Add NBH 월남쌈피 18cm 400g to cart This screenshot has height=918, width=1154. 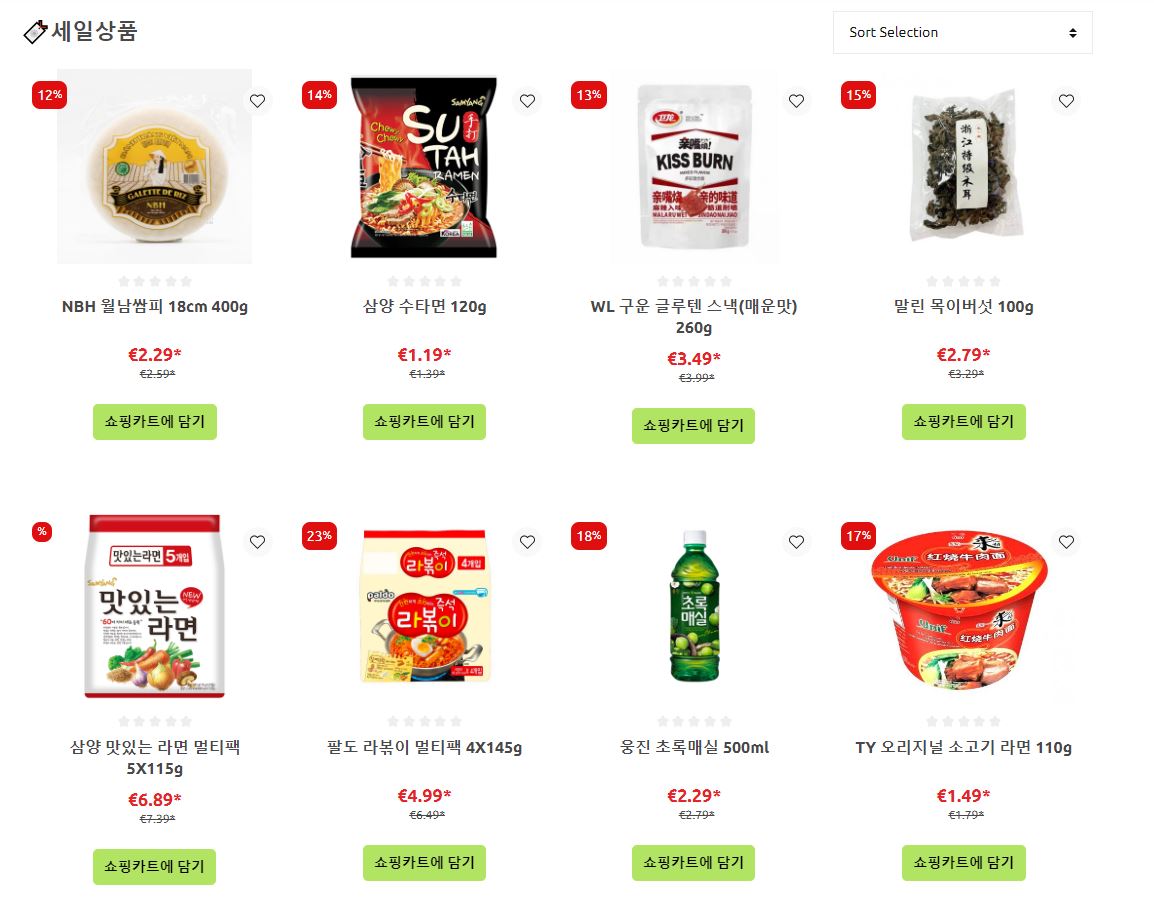point(155,422)
